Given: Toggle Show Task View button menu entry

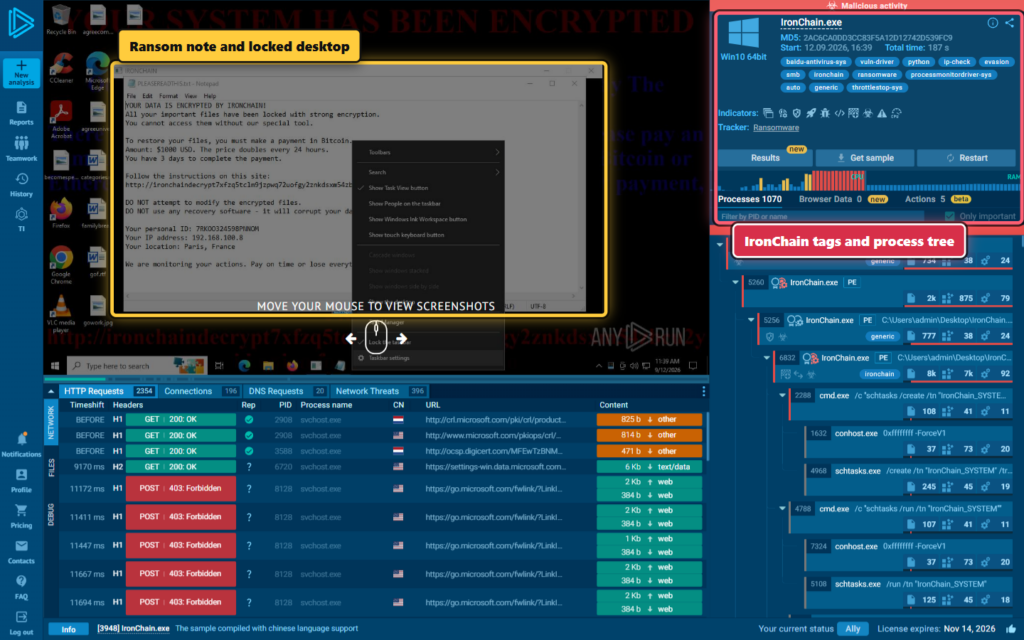Looking at the screenshot, I should coord(398,188).
